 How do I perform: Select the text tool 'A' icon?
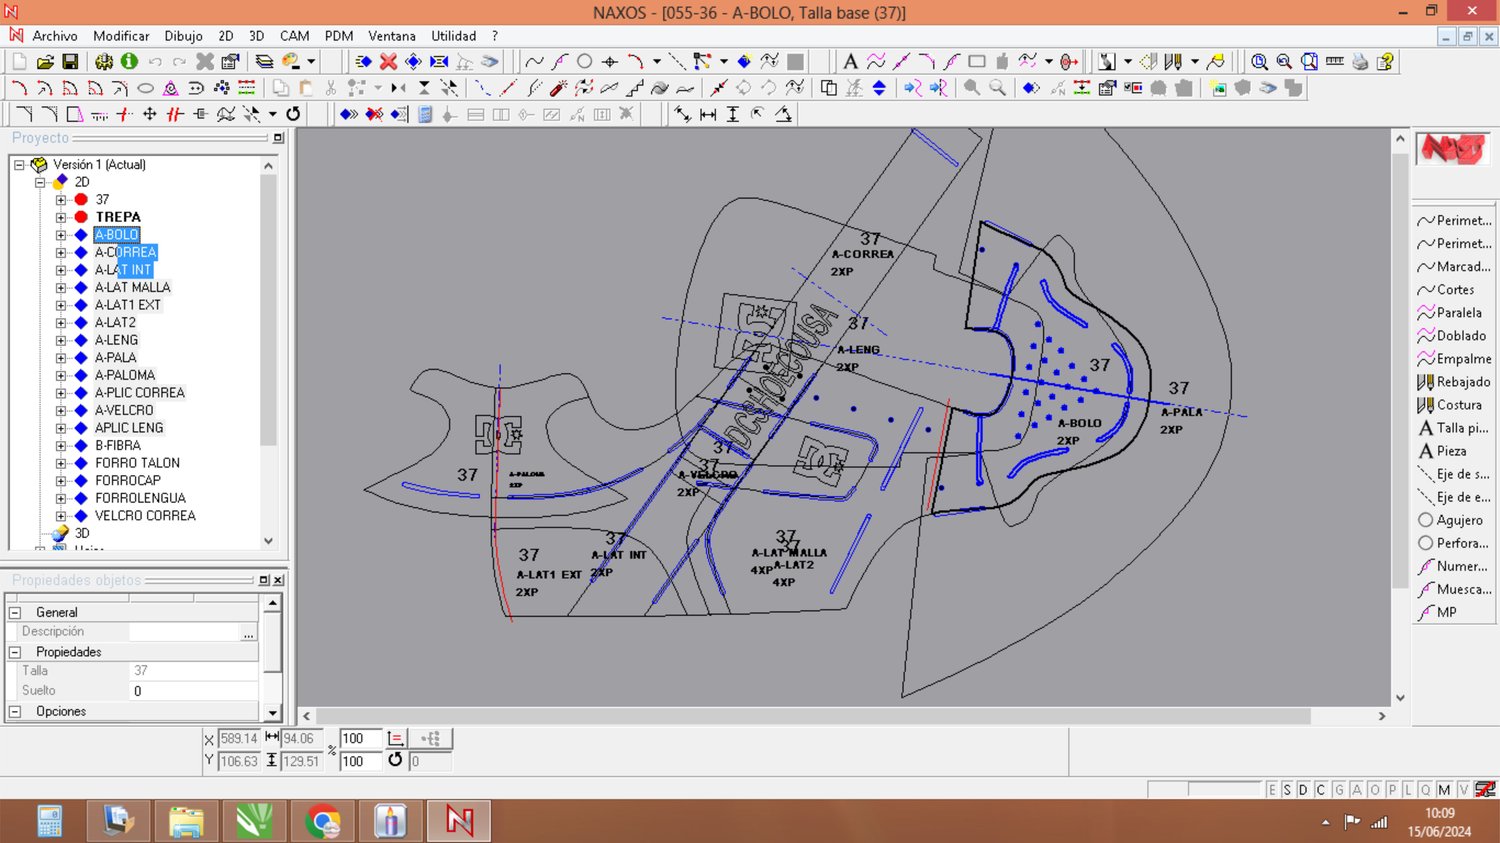point(850,62)
